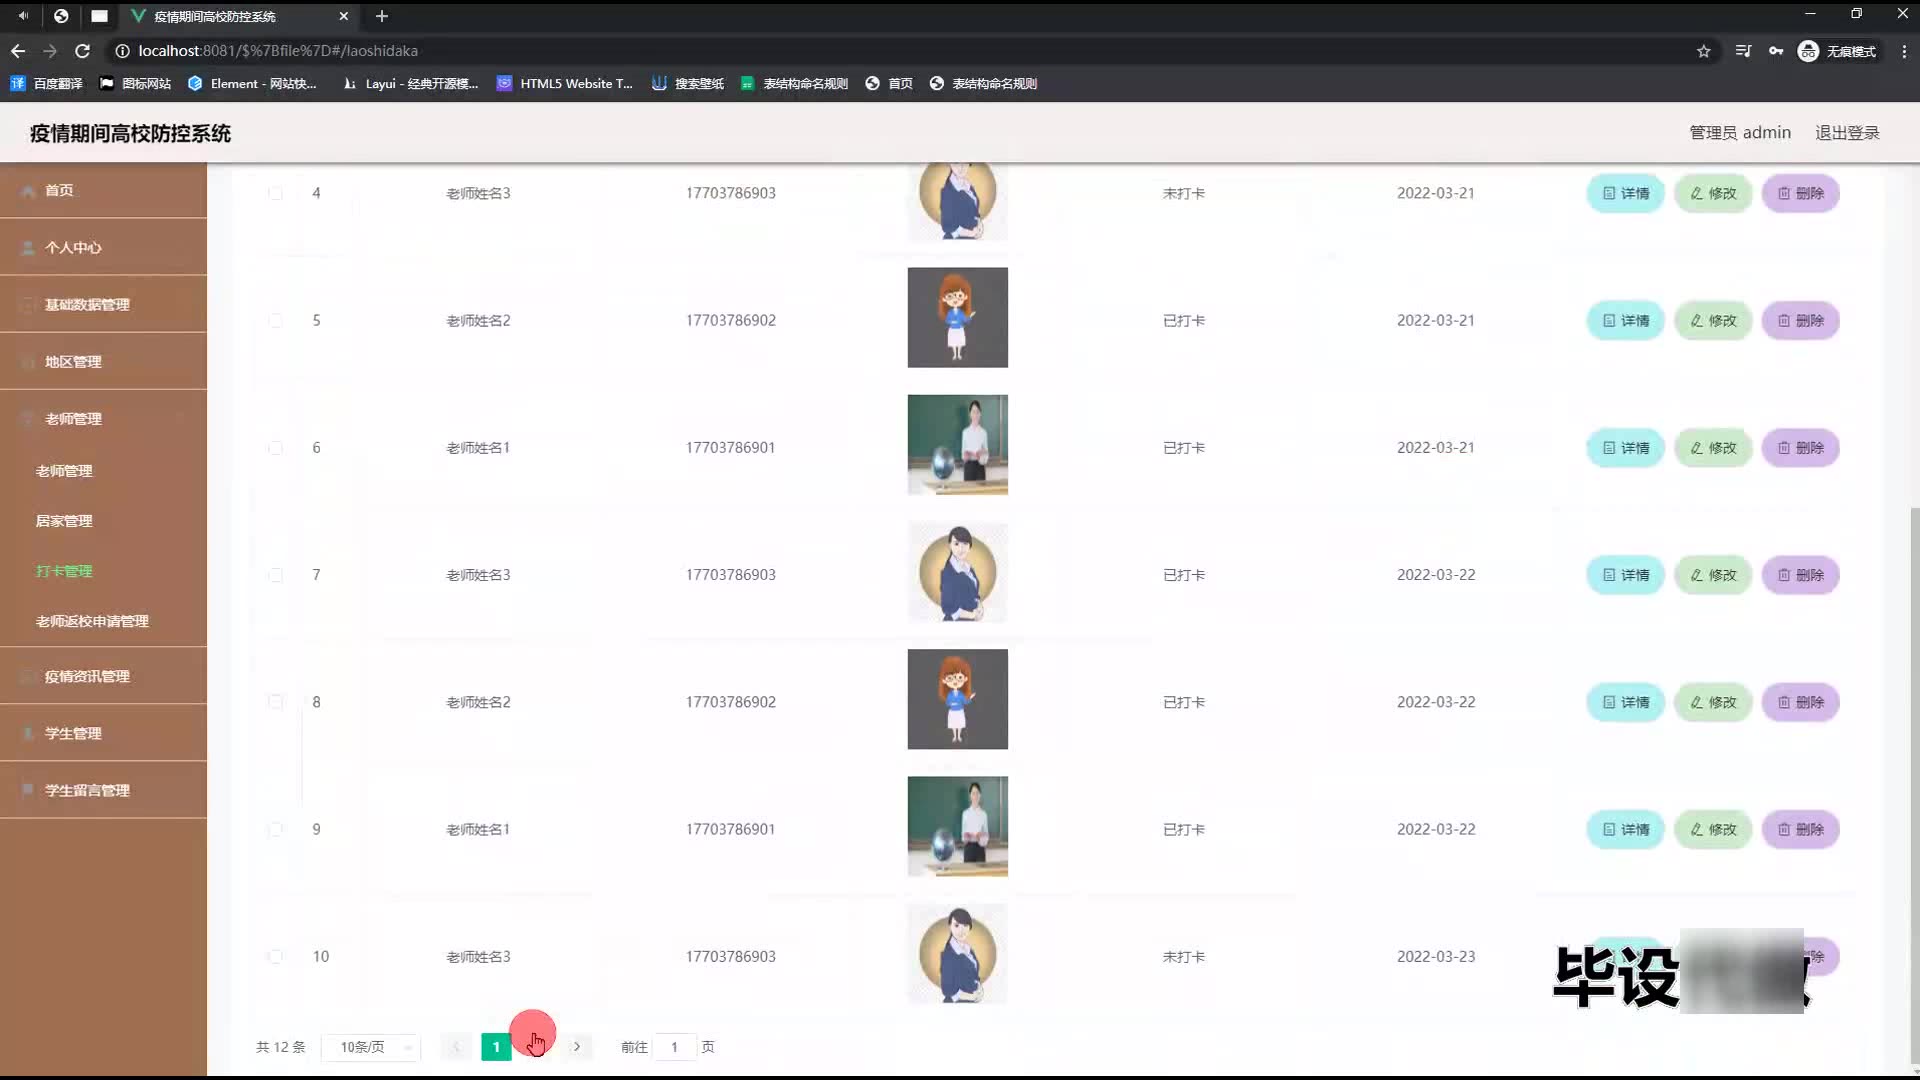Go to next page arrow

[x=577, y=1047]
